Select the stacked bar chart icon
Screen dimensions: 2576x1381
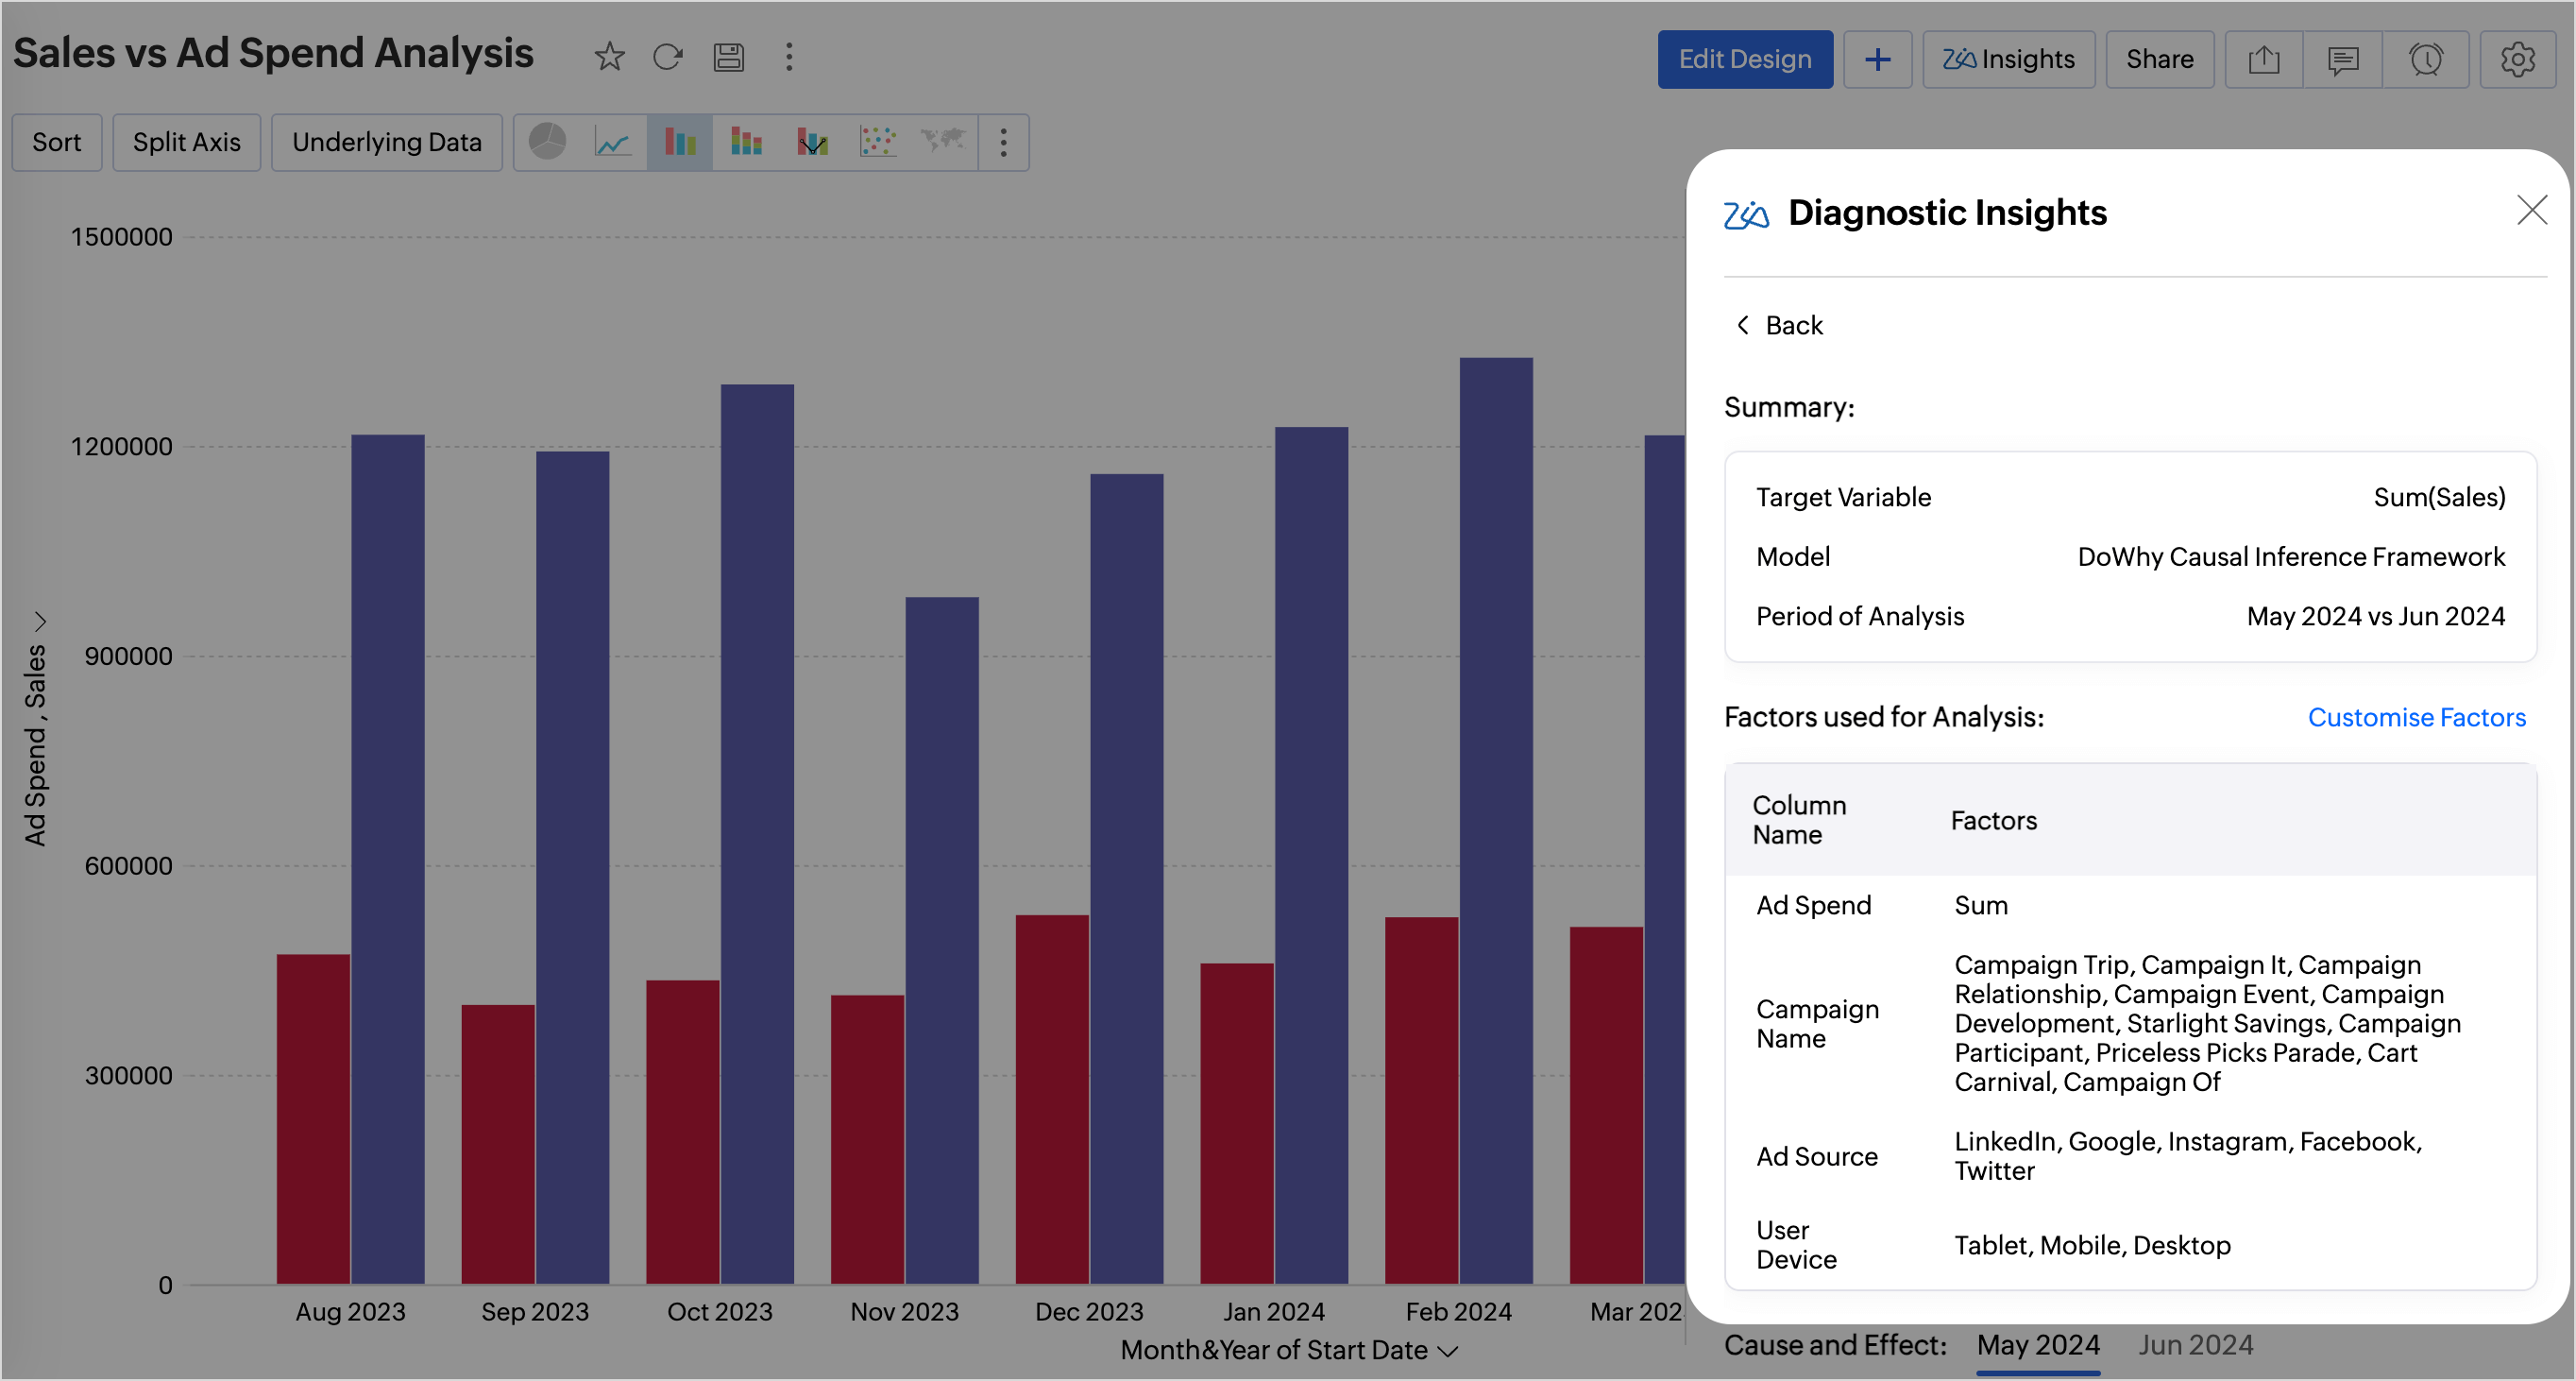coord(746,142)
